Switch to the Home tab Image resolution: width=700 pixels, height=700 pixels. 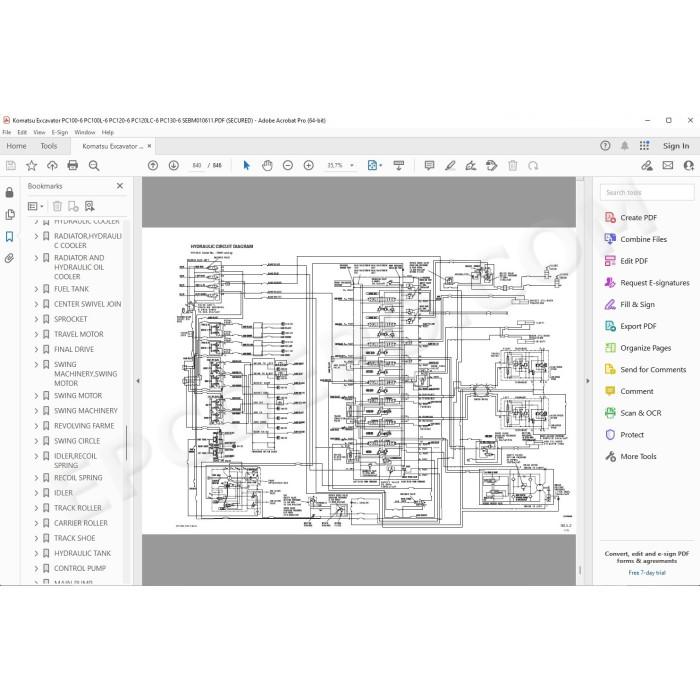(17, 146)
